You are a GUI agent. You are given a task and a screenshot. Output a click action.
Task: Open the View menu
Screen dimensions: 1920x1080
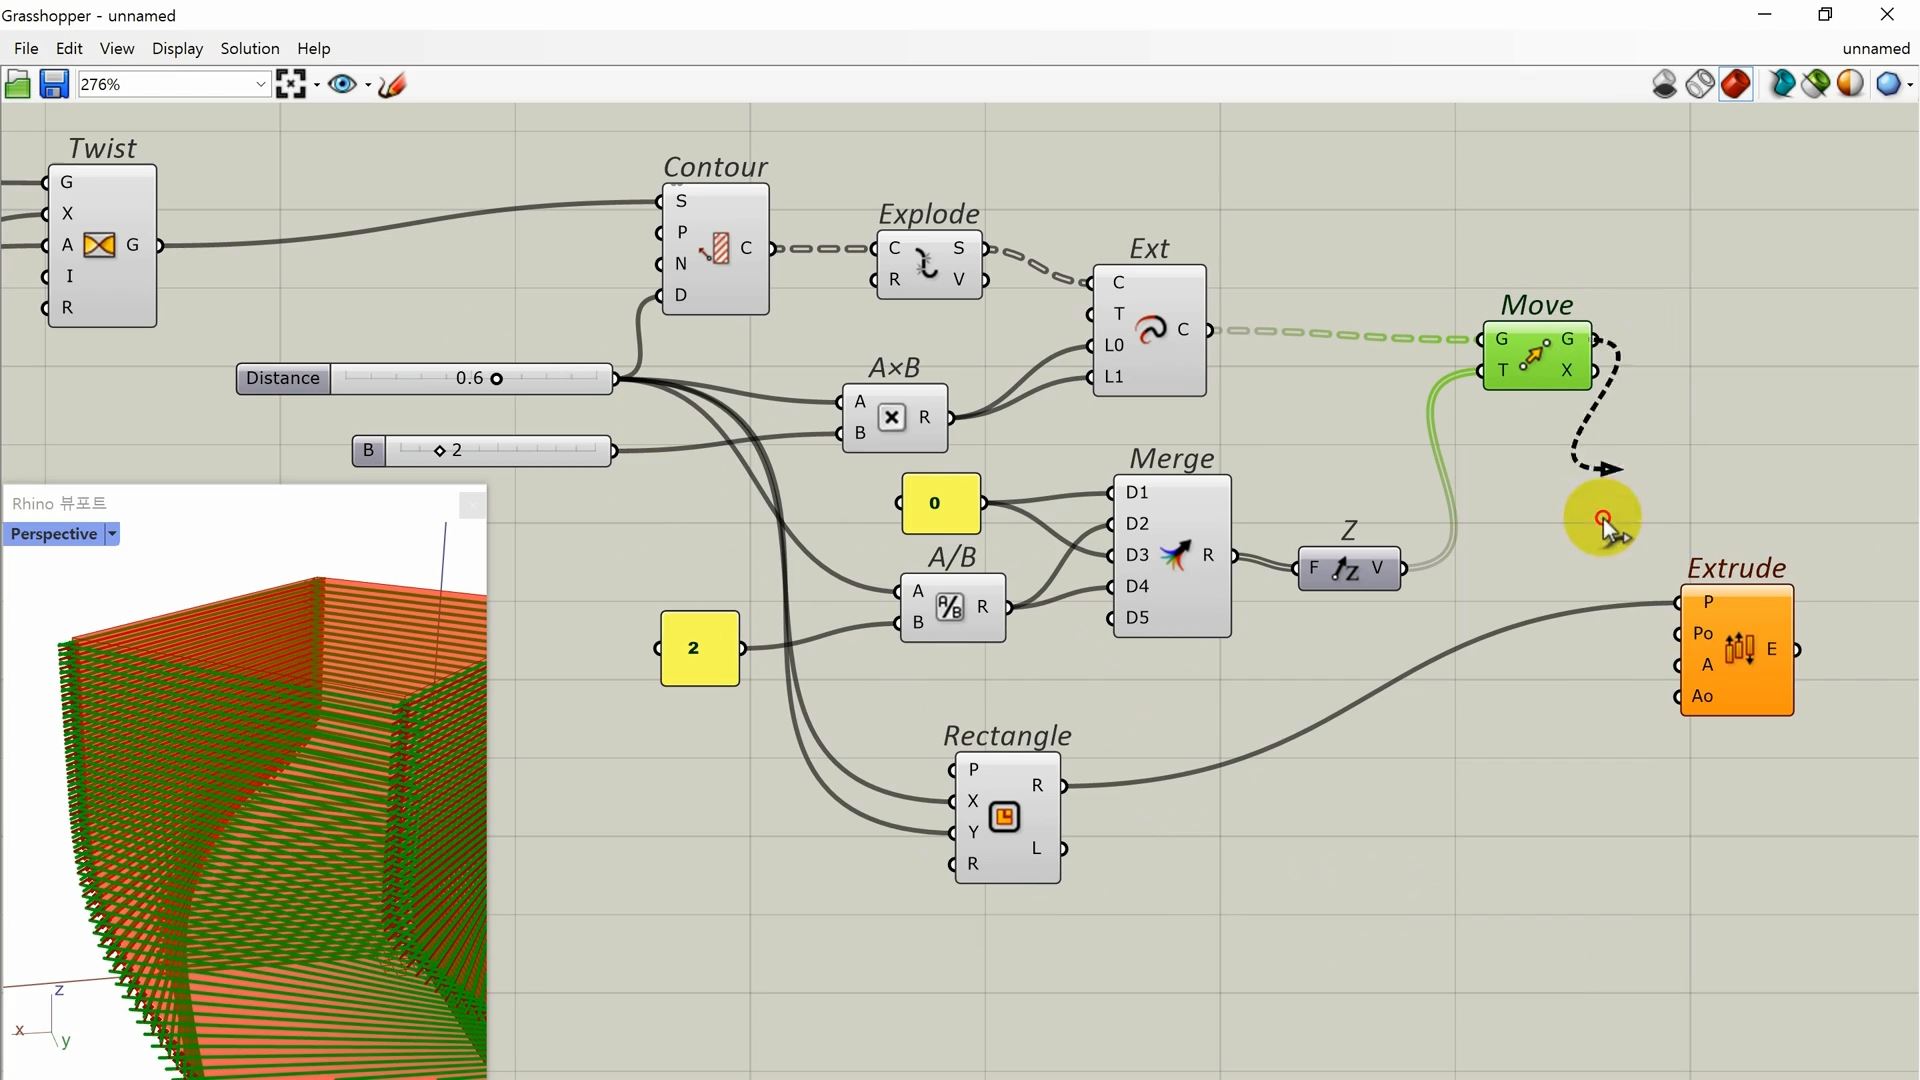[117, 48]
